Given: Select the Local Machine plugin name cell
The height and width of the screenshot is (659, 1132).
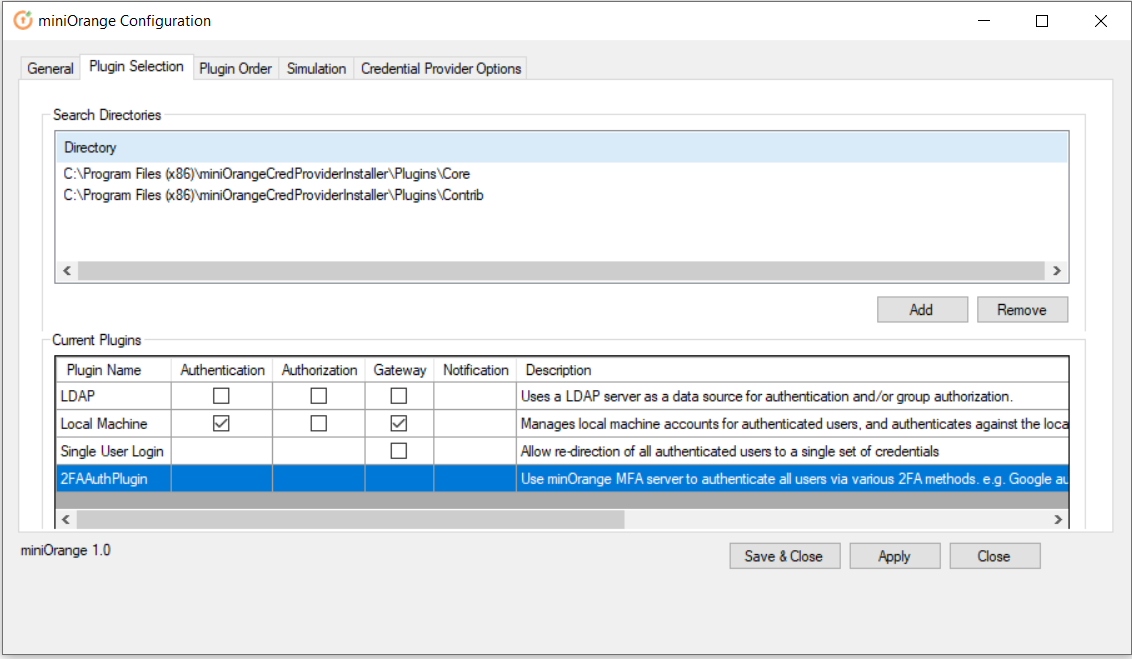Looking at the screenshot, I should point(113,424).
